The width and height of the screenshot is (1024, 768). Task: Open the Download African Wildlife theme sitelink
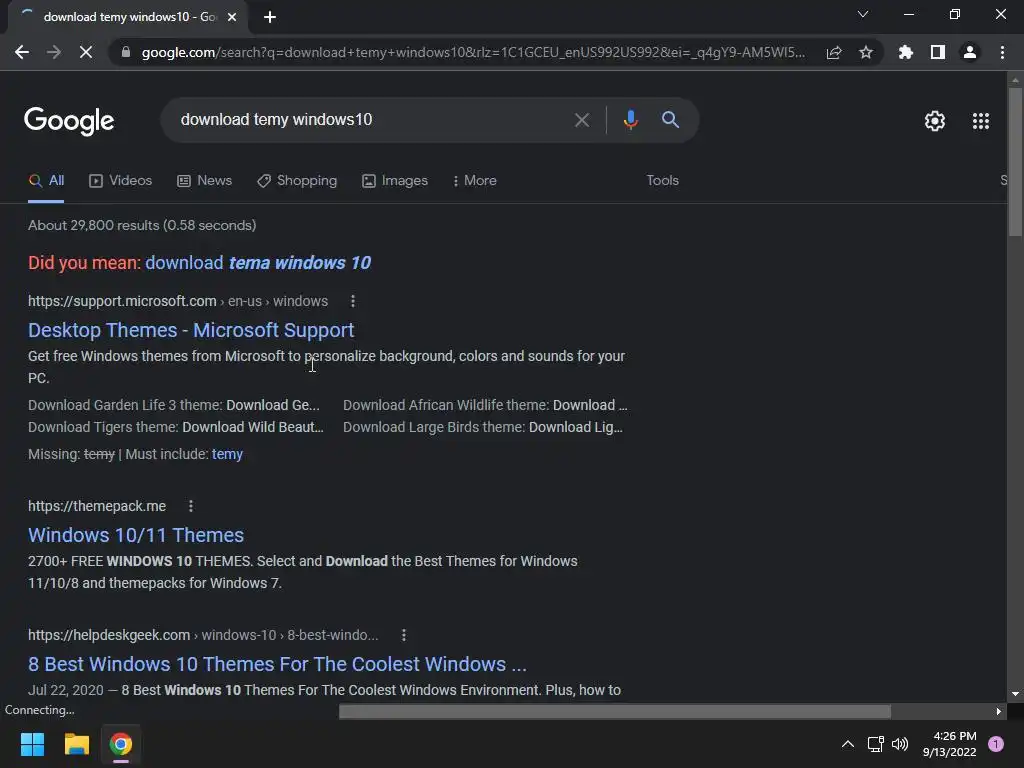coord(485,405)
